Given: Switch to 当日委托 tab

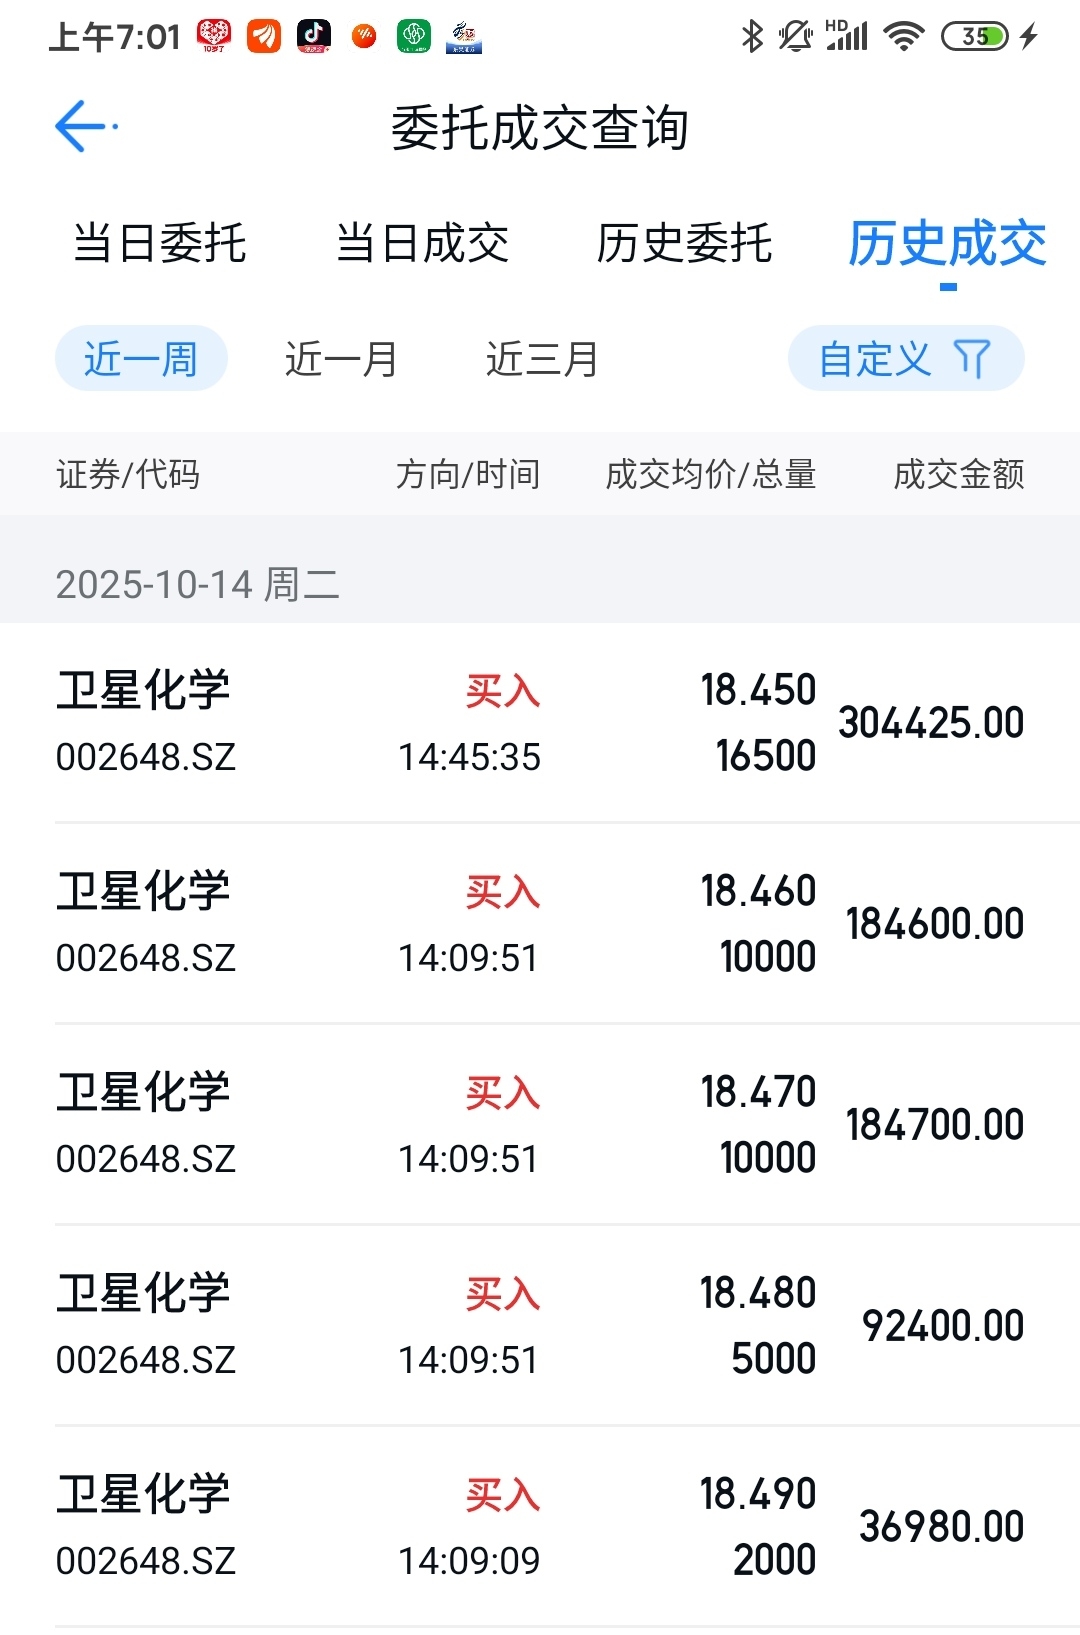Looking at the screenshot, I should (160, 243).
